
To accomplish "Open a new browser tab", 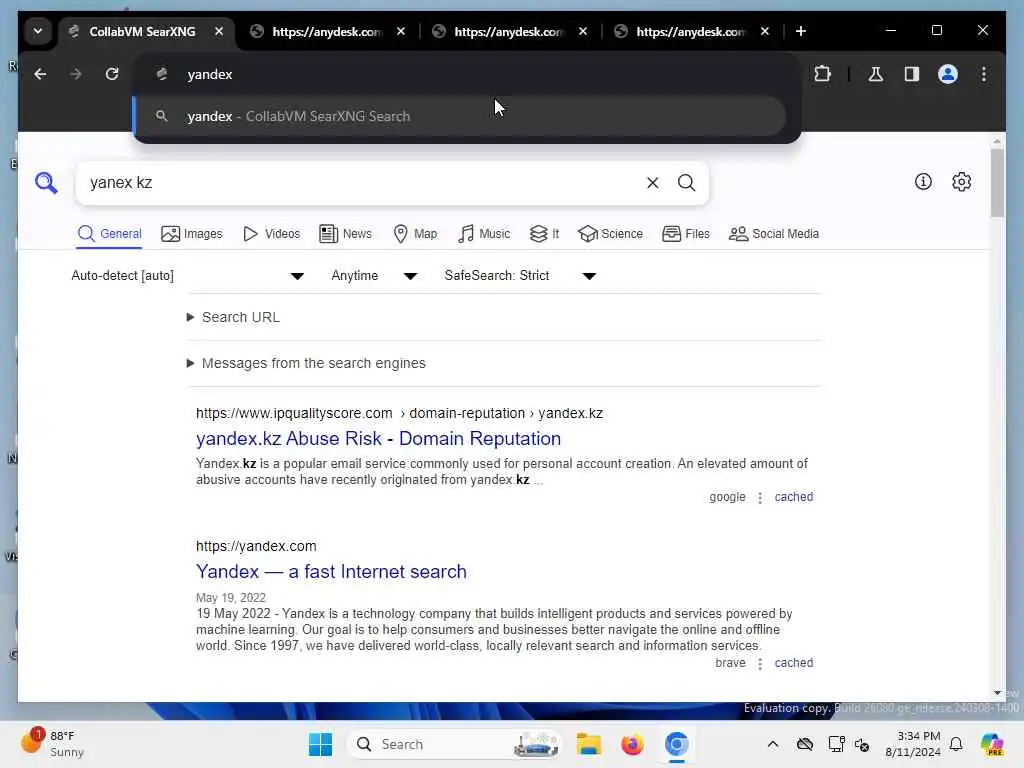I will (x=801, y=31).
